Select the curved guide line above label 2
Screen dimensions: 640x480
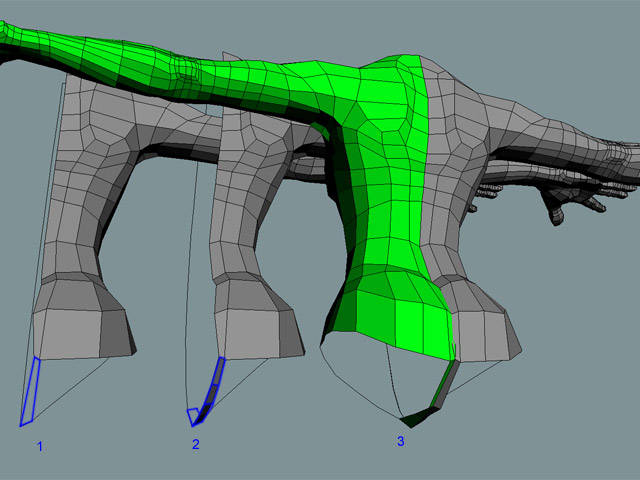(x=191, y=300)
